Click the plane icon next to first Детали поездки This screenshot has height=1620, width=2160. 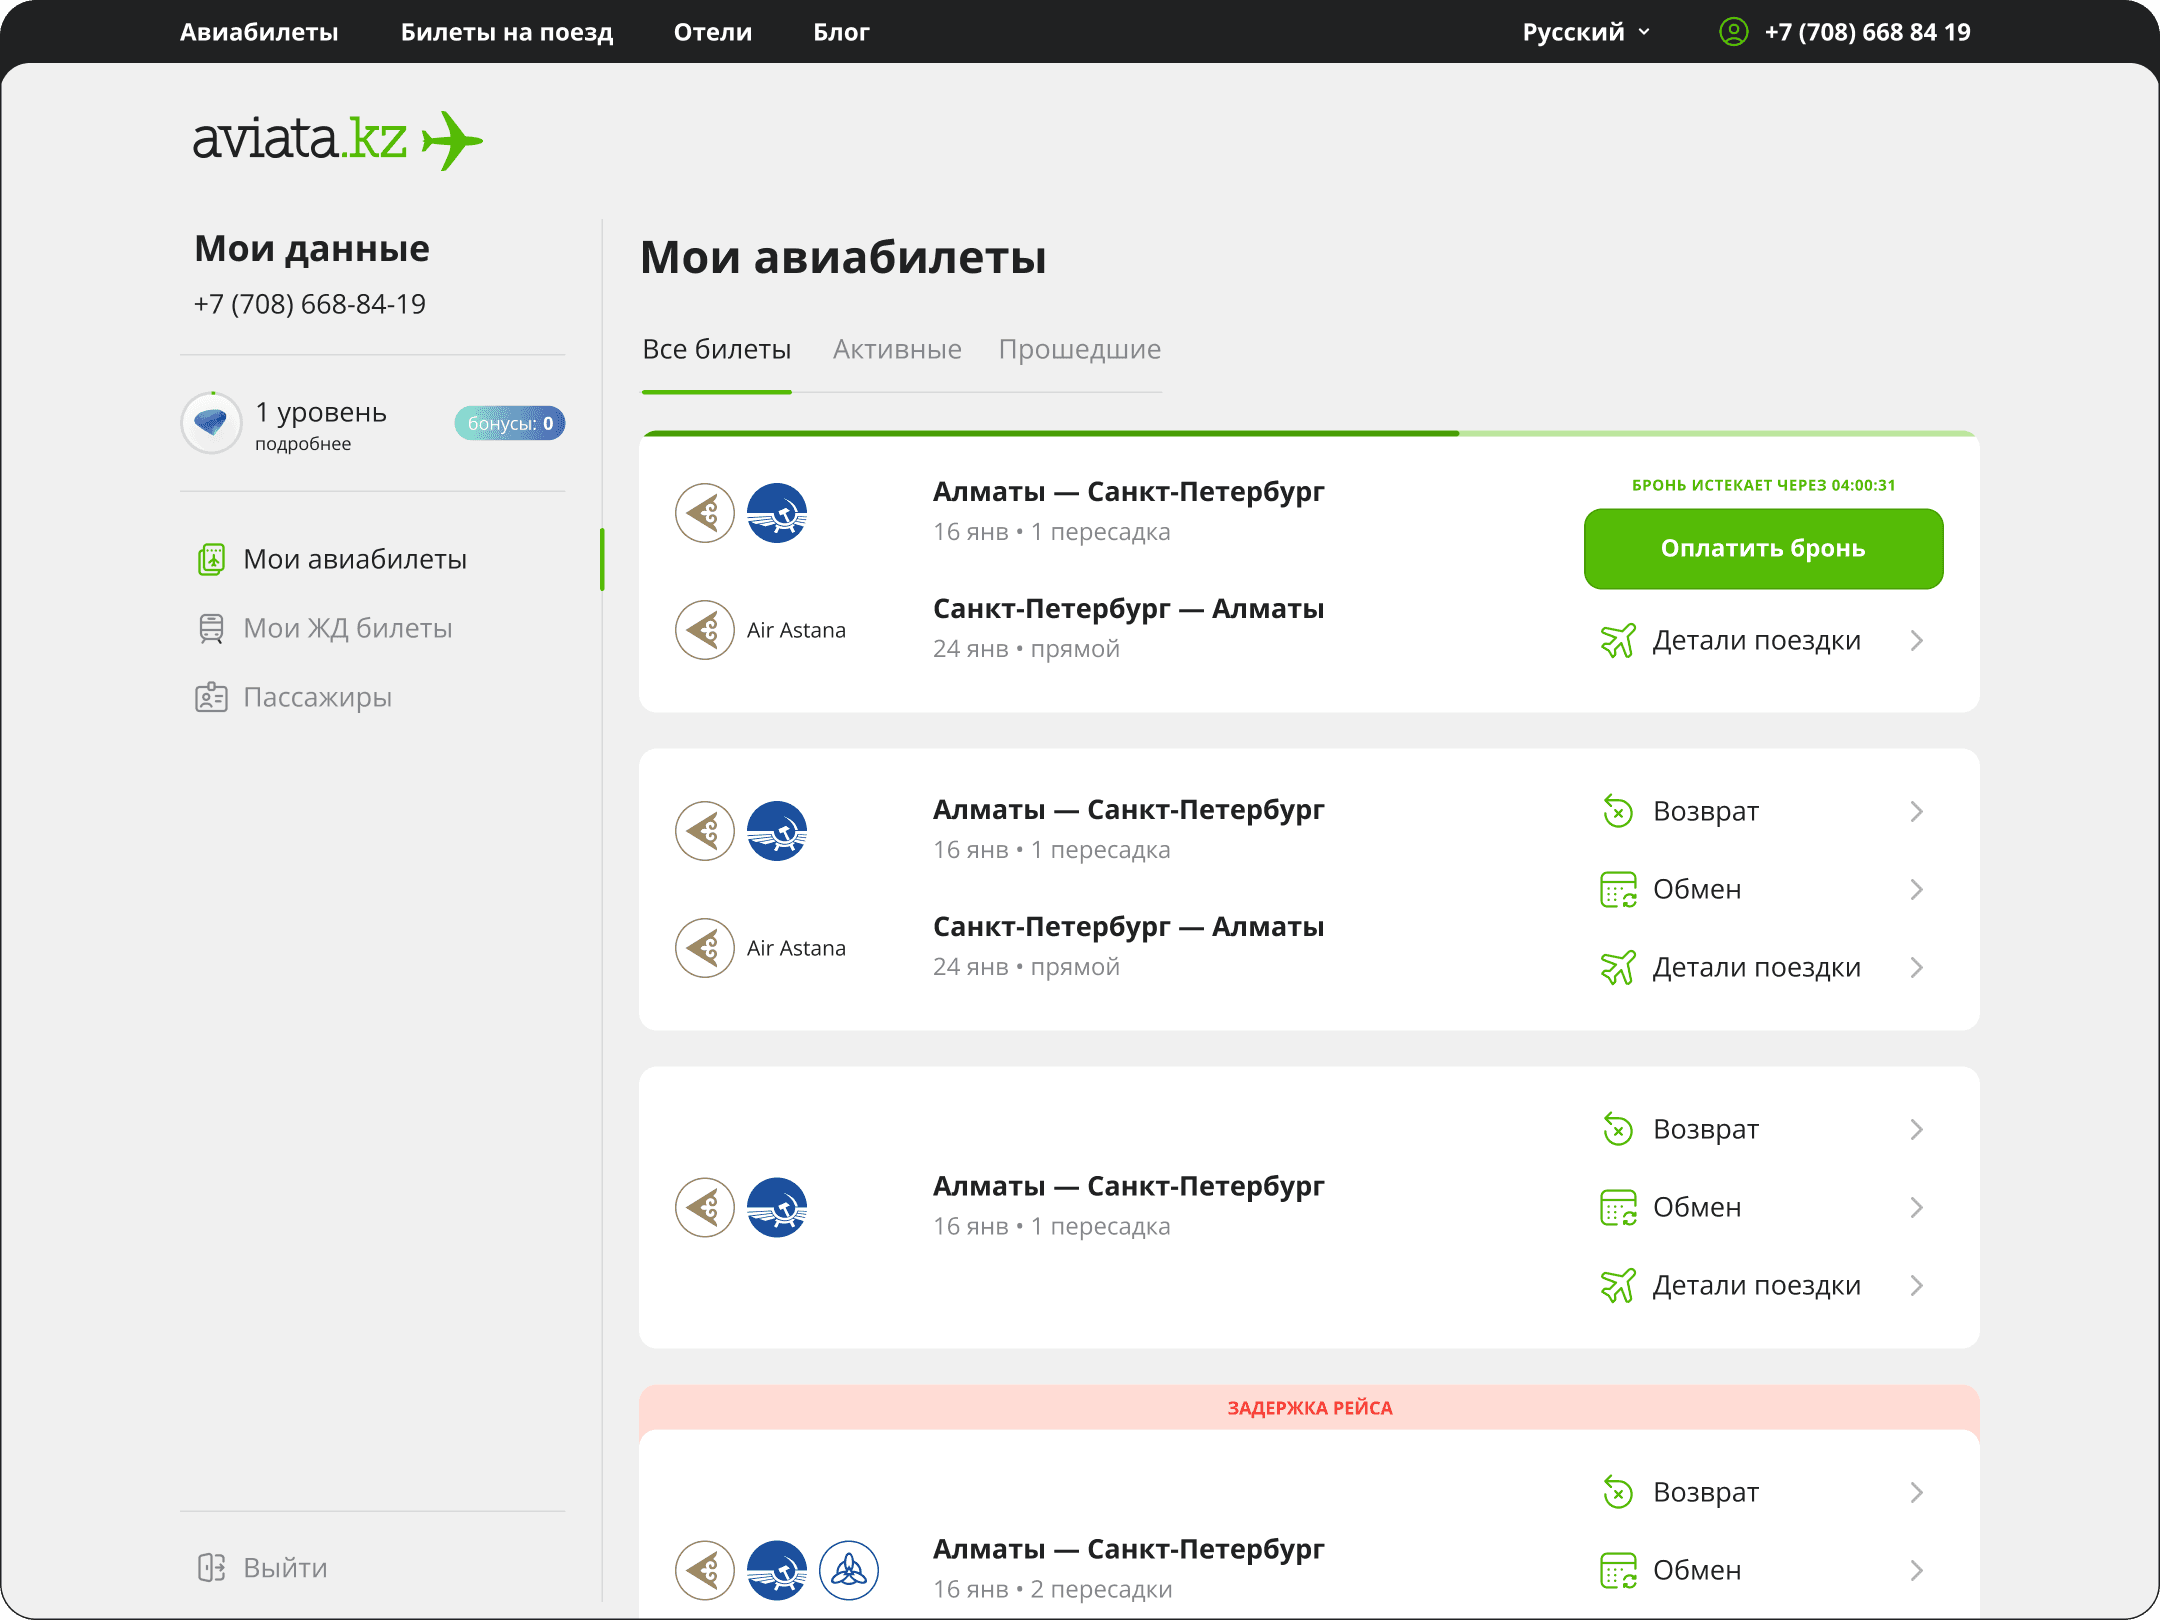coord(1618,640)
